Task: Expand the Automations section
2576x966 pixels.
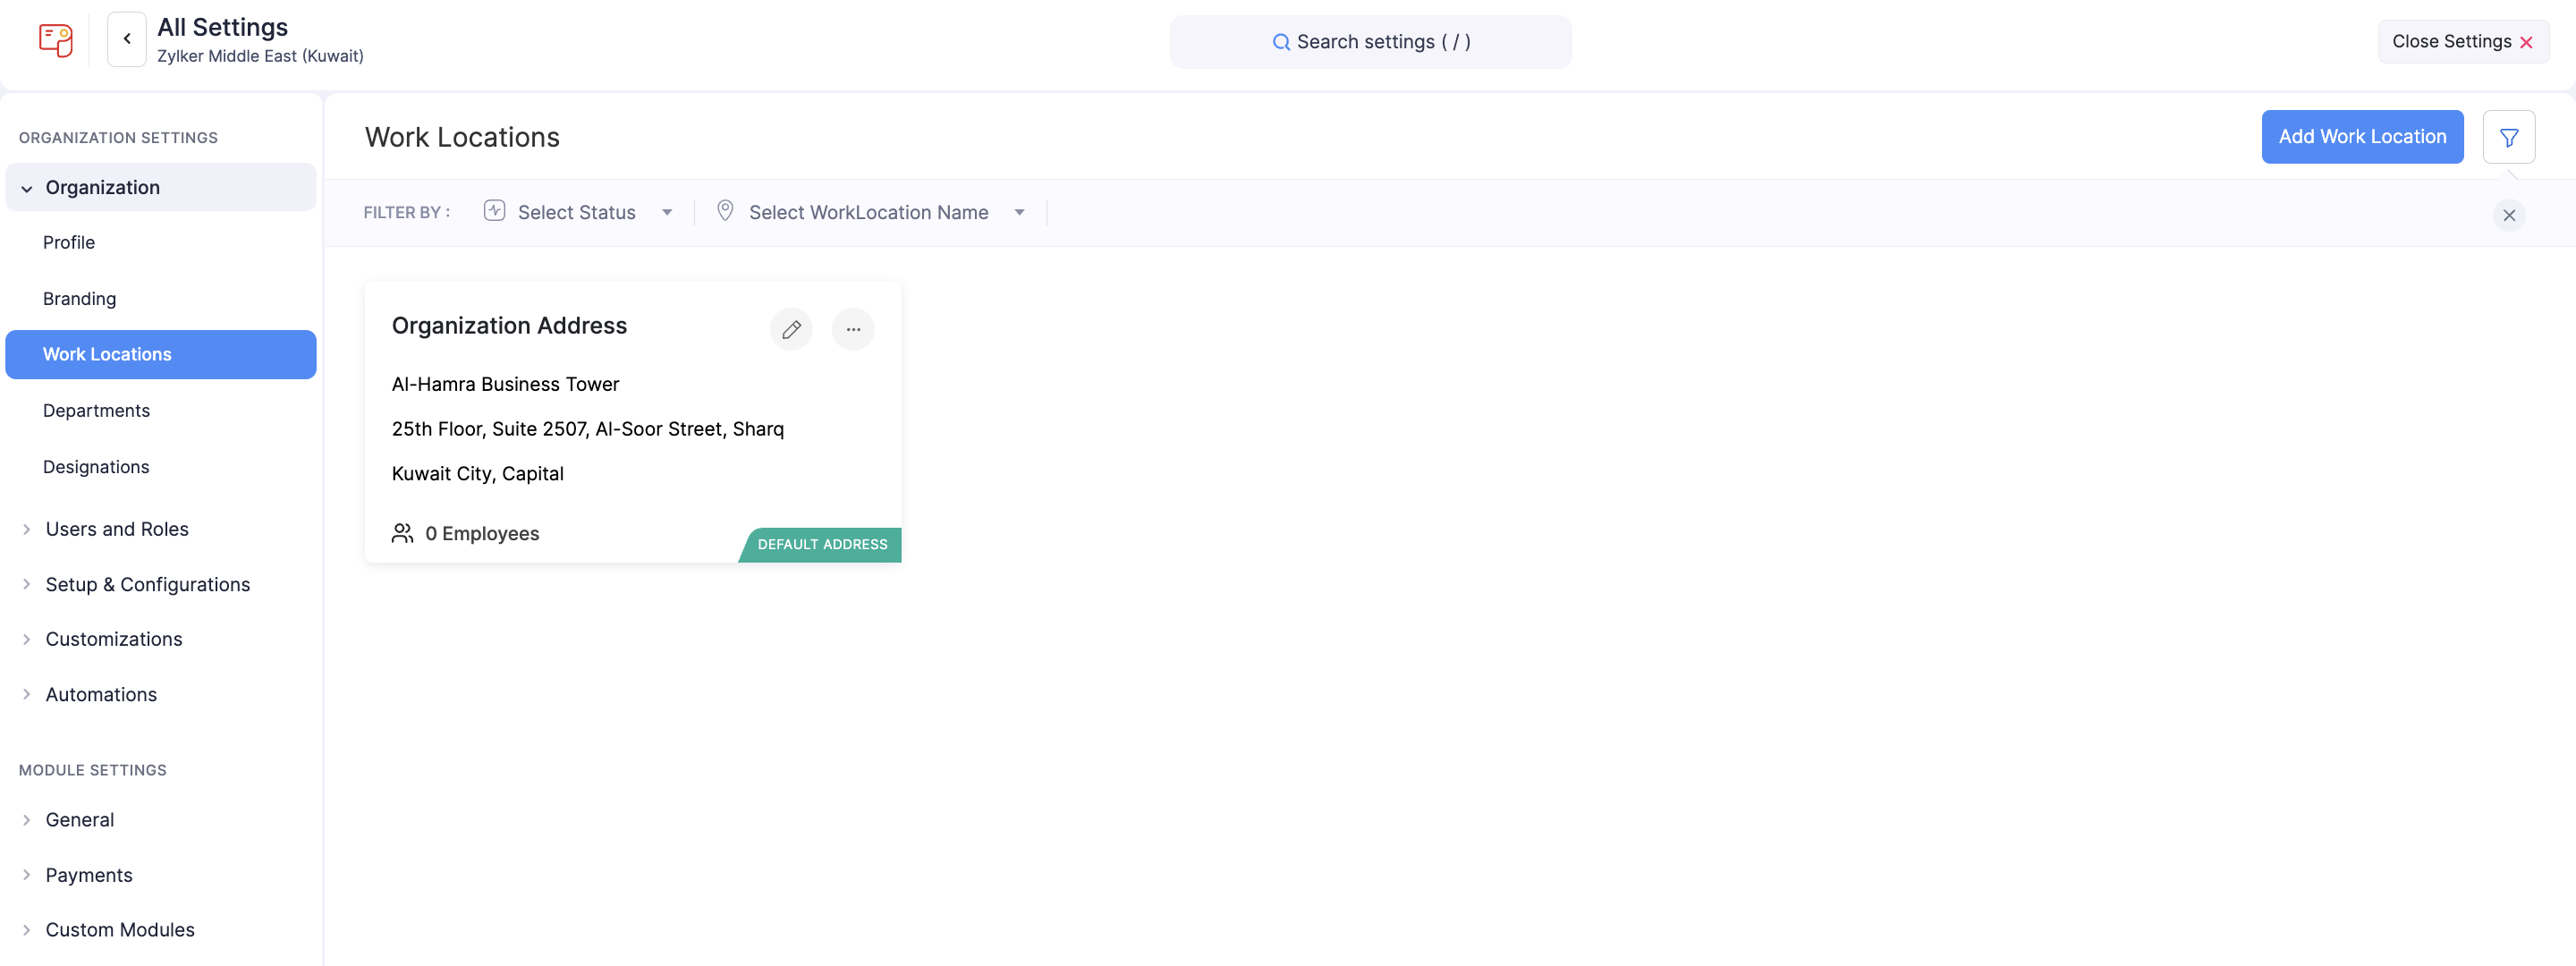Action: pos(101,694)
